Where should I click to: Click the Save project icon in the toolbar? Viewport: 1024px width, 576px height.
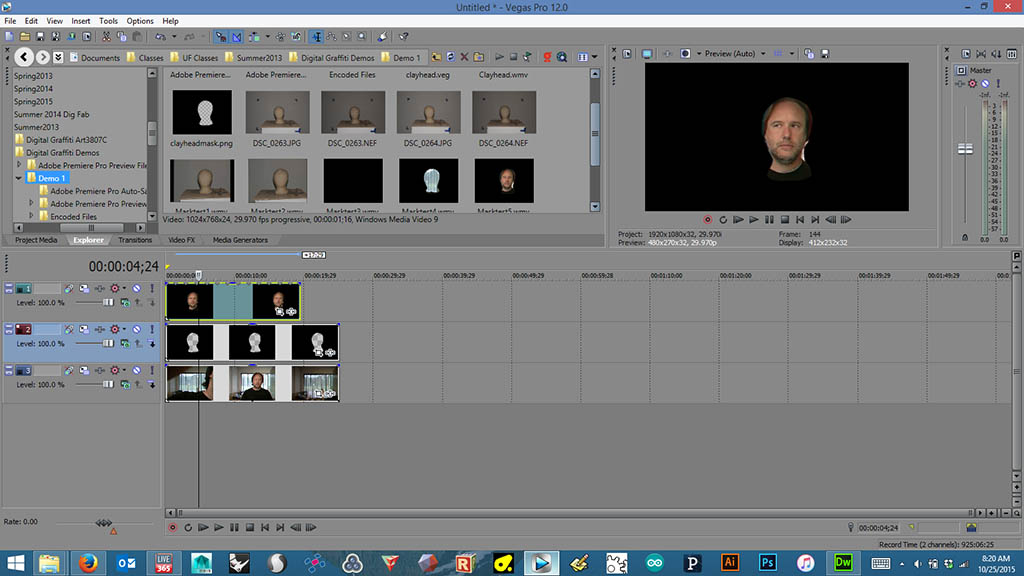[x=39, y=37]
